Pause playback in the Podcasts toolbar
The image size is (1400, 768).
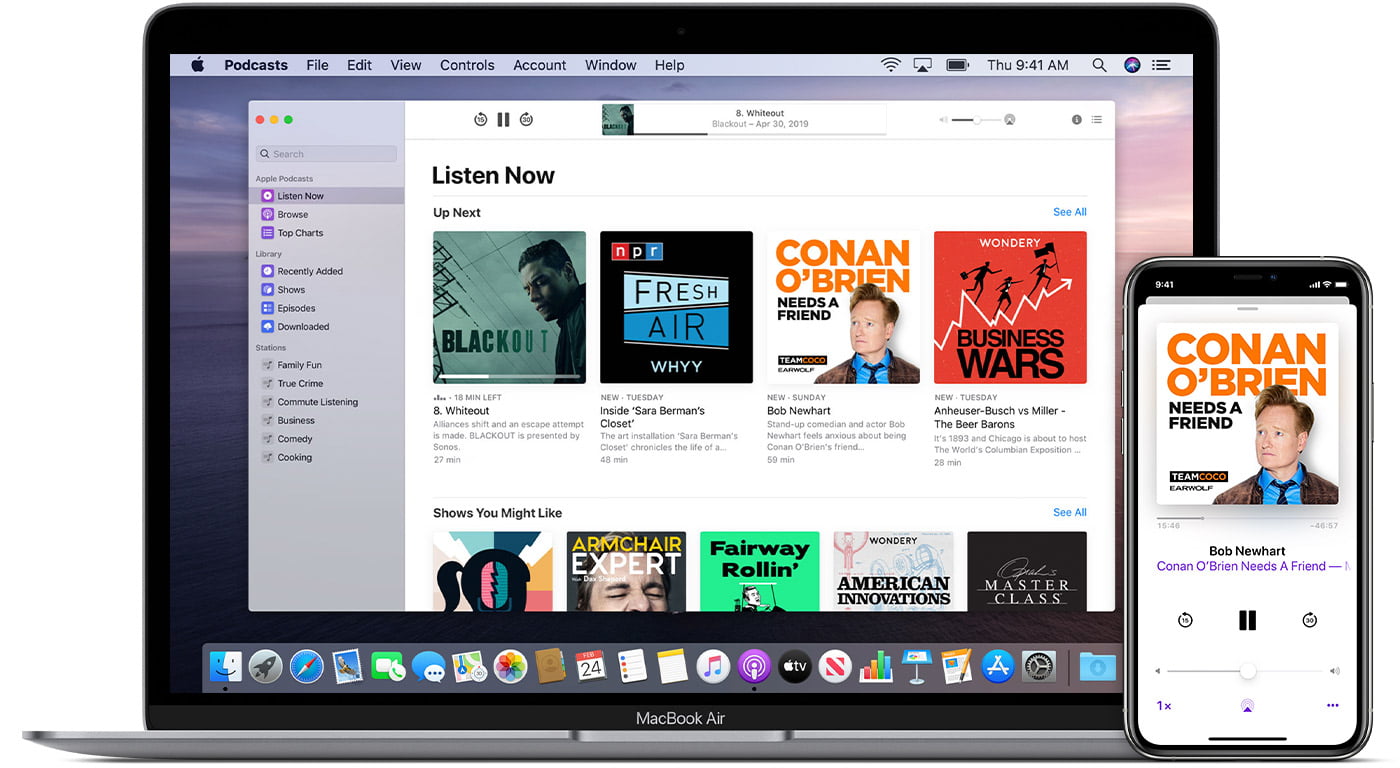503,118
